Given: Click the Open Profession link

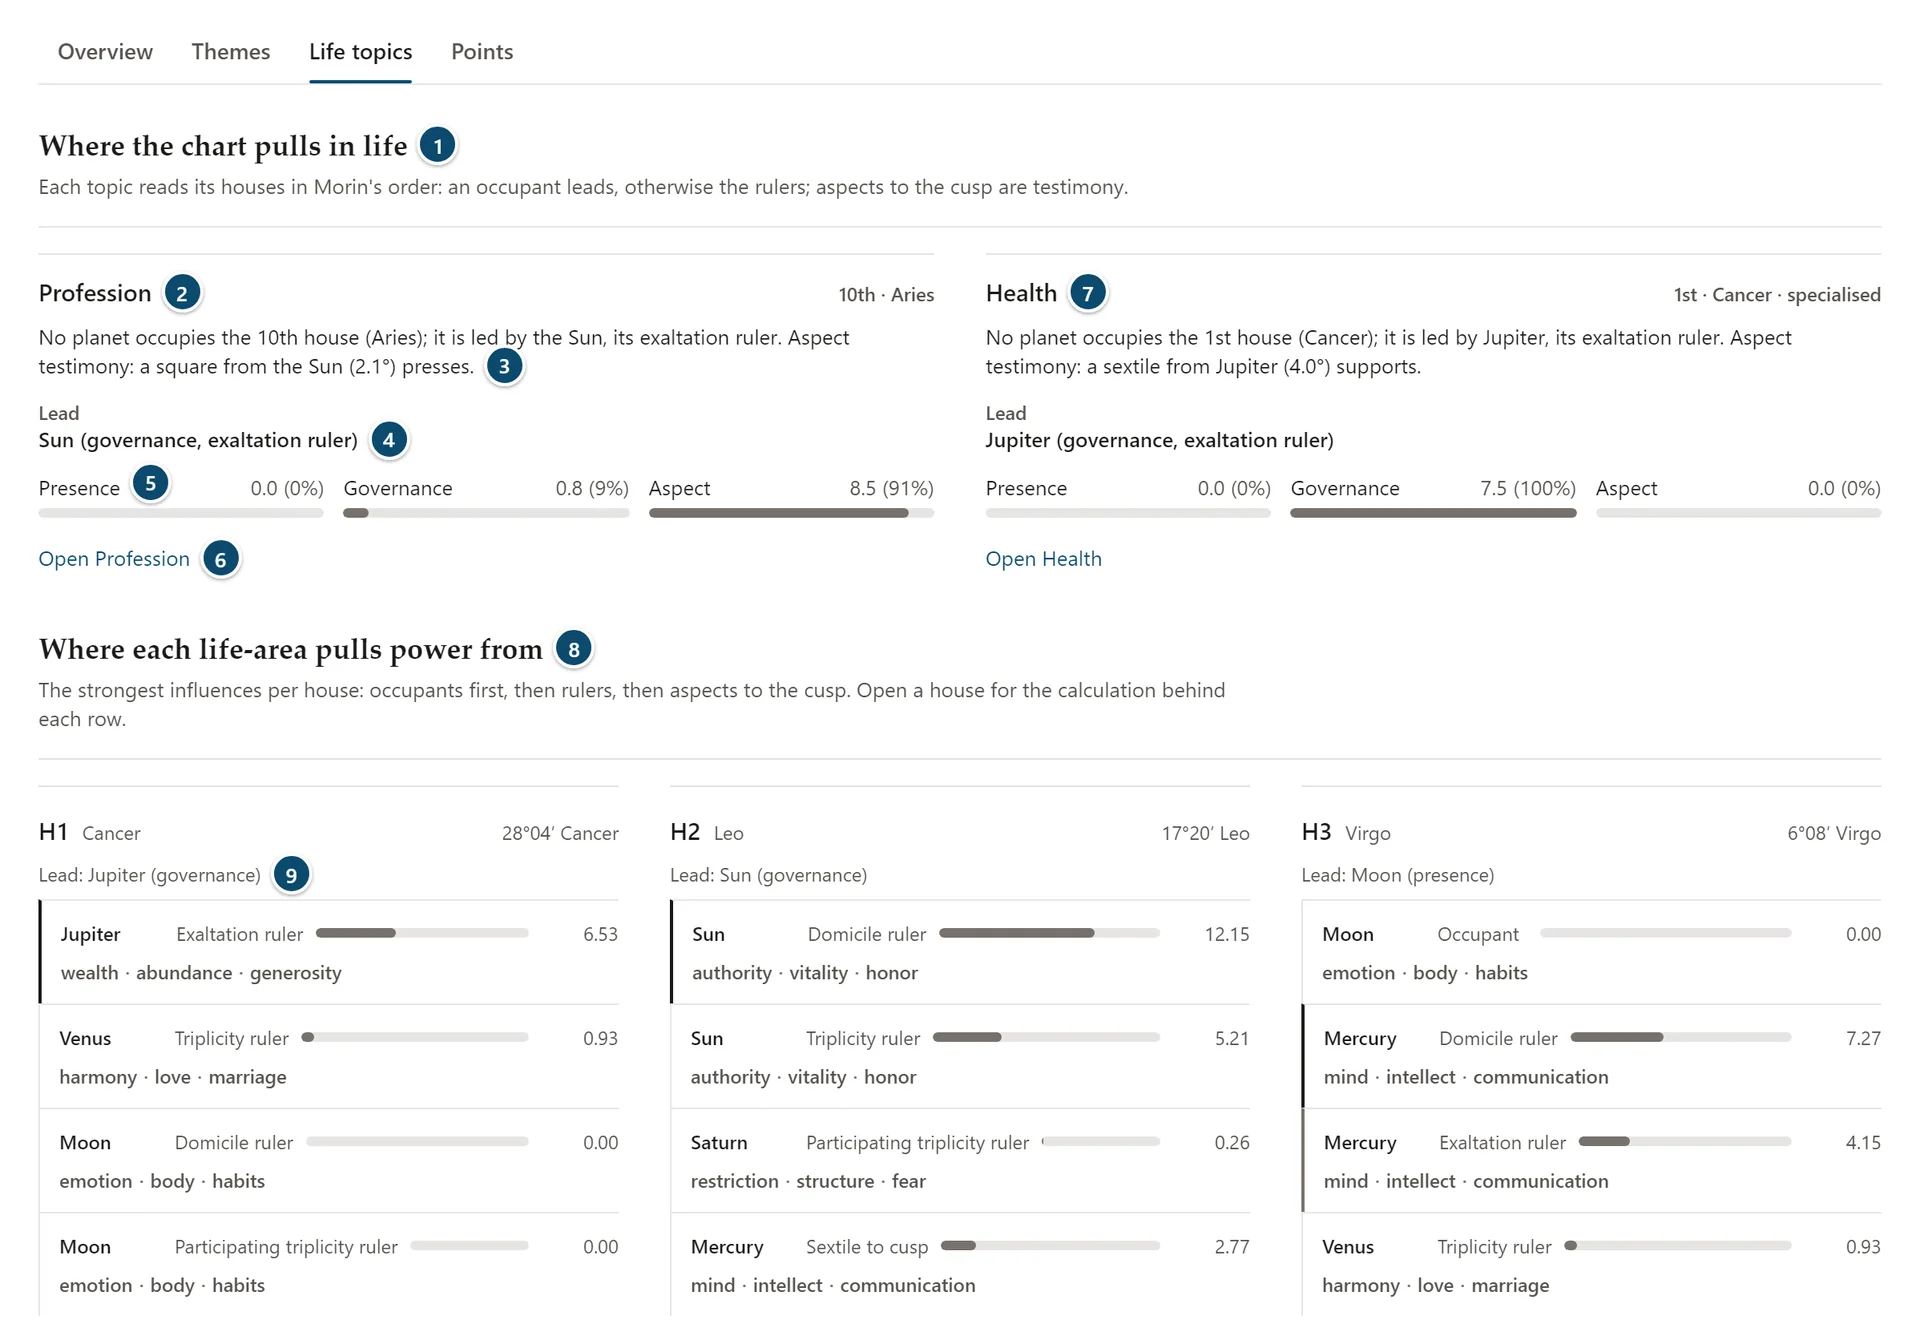Looking at the screenshot, I should pyautogui.click(x=114, y=559).
